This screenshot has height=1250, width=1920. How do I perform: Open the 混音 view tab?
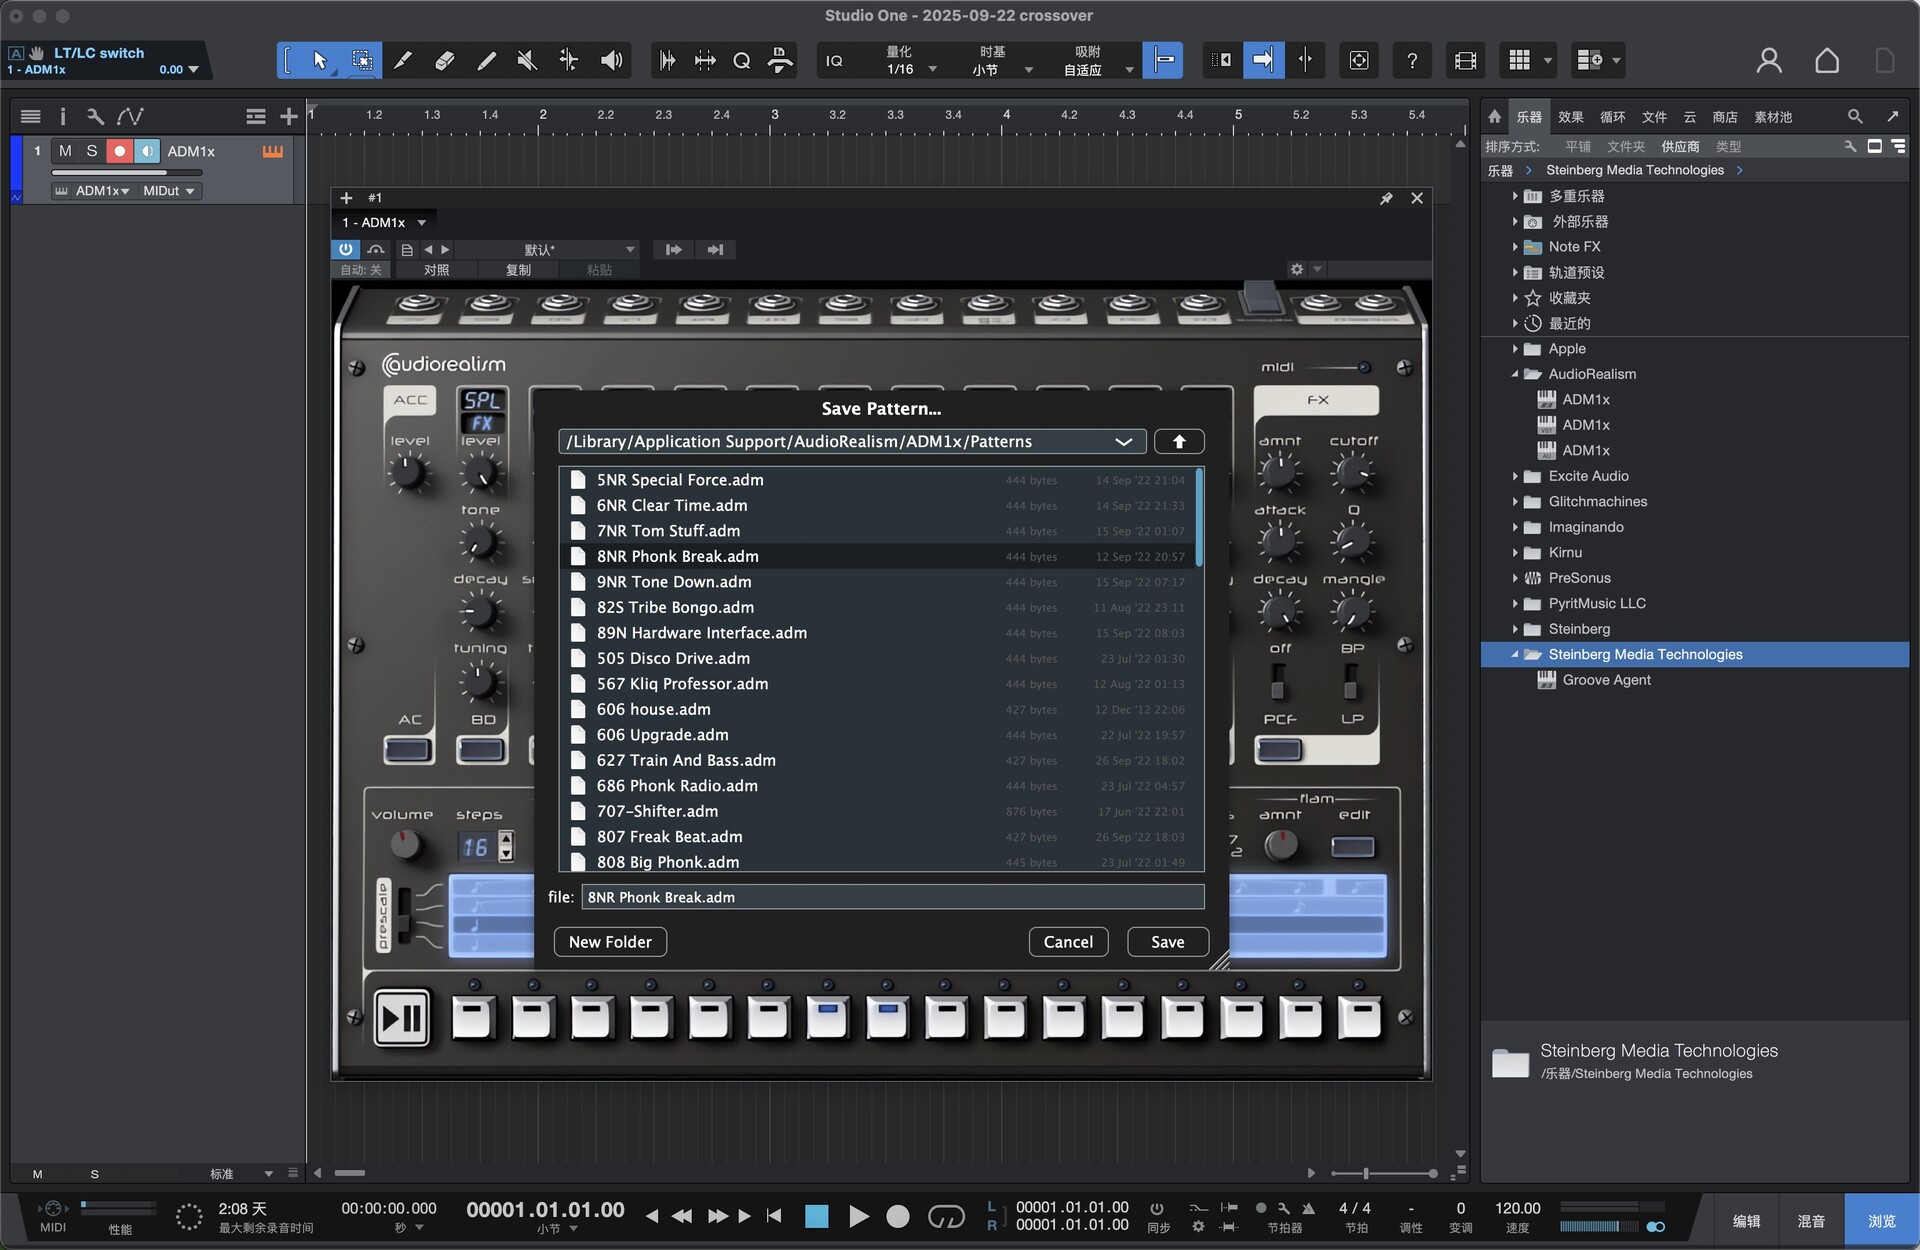coord(1811,1221)
